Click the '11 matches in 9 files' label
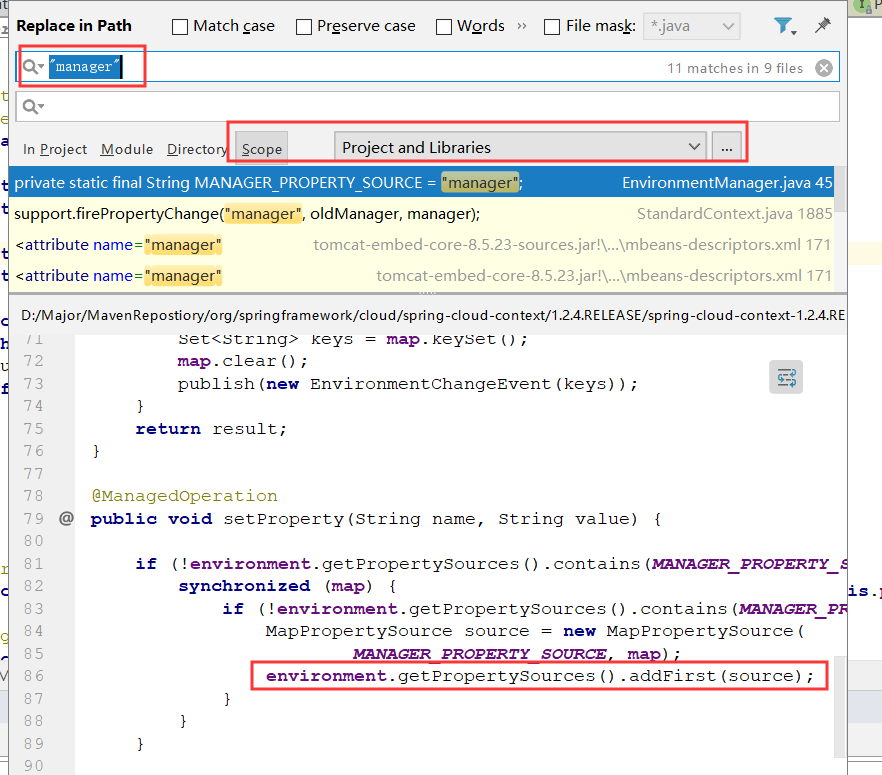Image resolution: width=882 pixels, height=775 pixels. (735, 68)
